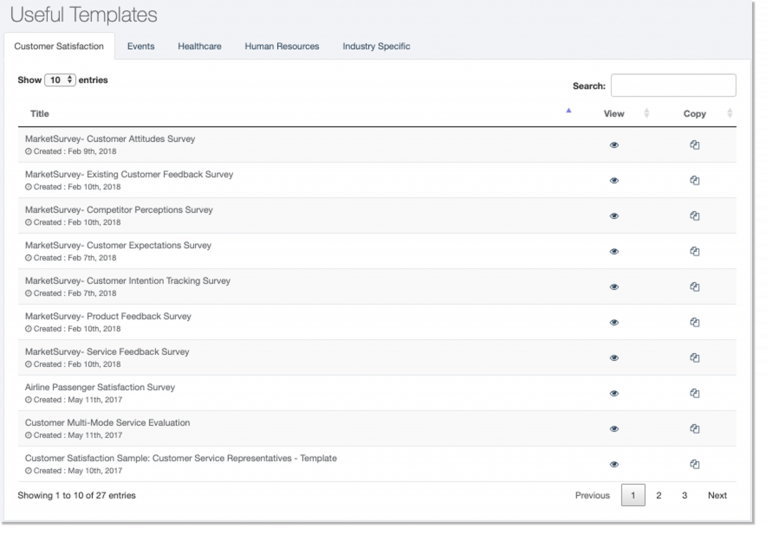
Task: Click the MarketSurvey- Customer Intention Tracking Survey title
Action: [127, 281]
